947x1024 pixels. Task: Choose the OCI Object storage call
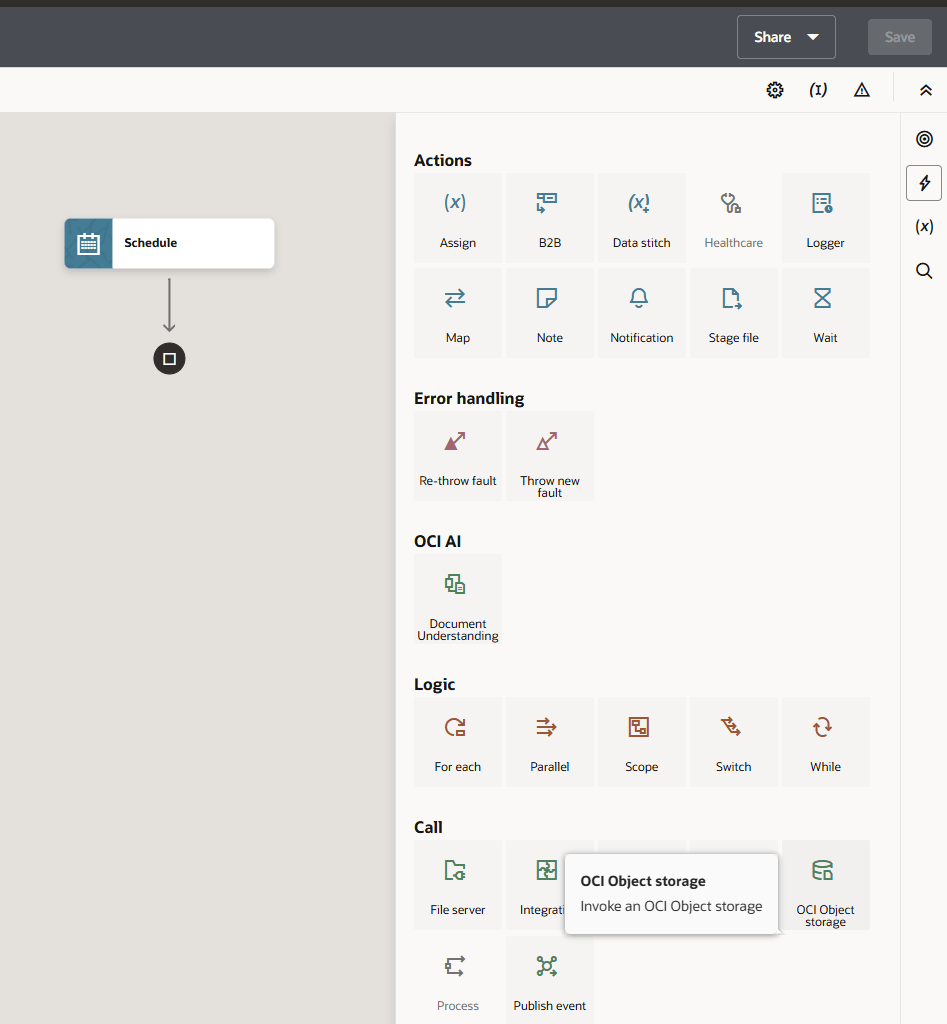(825, 885)
